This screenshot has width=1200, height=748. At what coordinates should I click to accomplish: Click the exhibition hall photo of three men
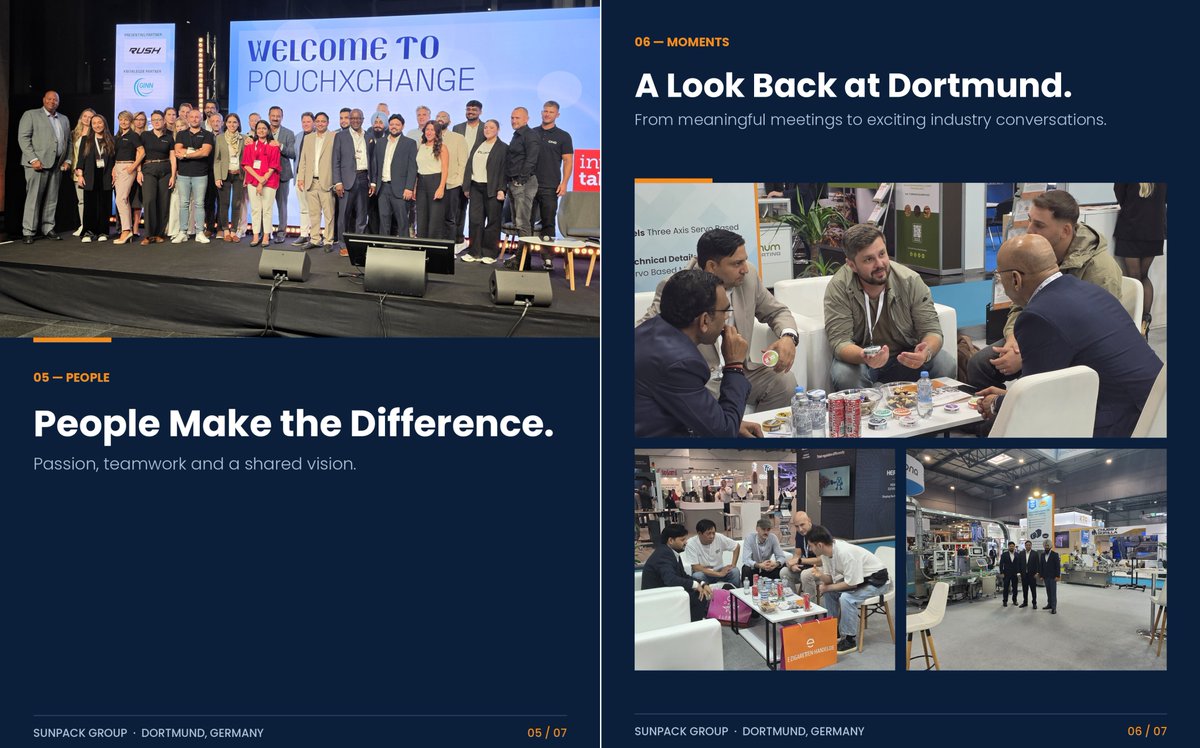click(1036, 559)
